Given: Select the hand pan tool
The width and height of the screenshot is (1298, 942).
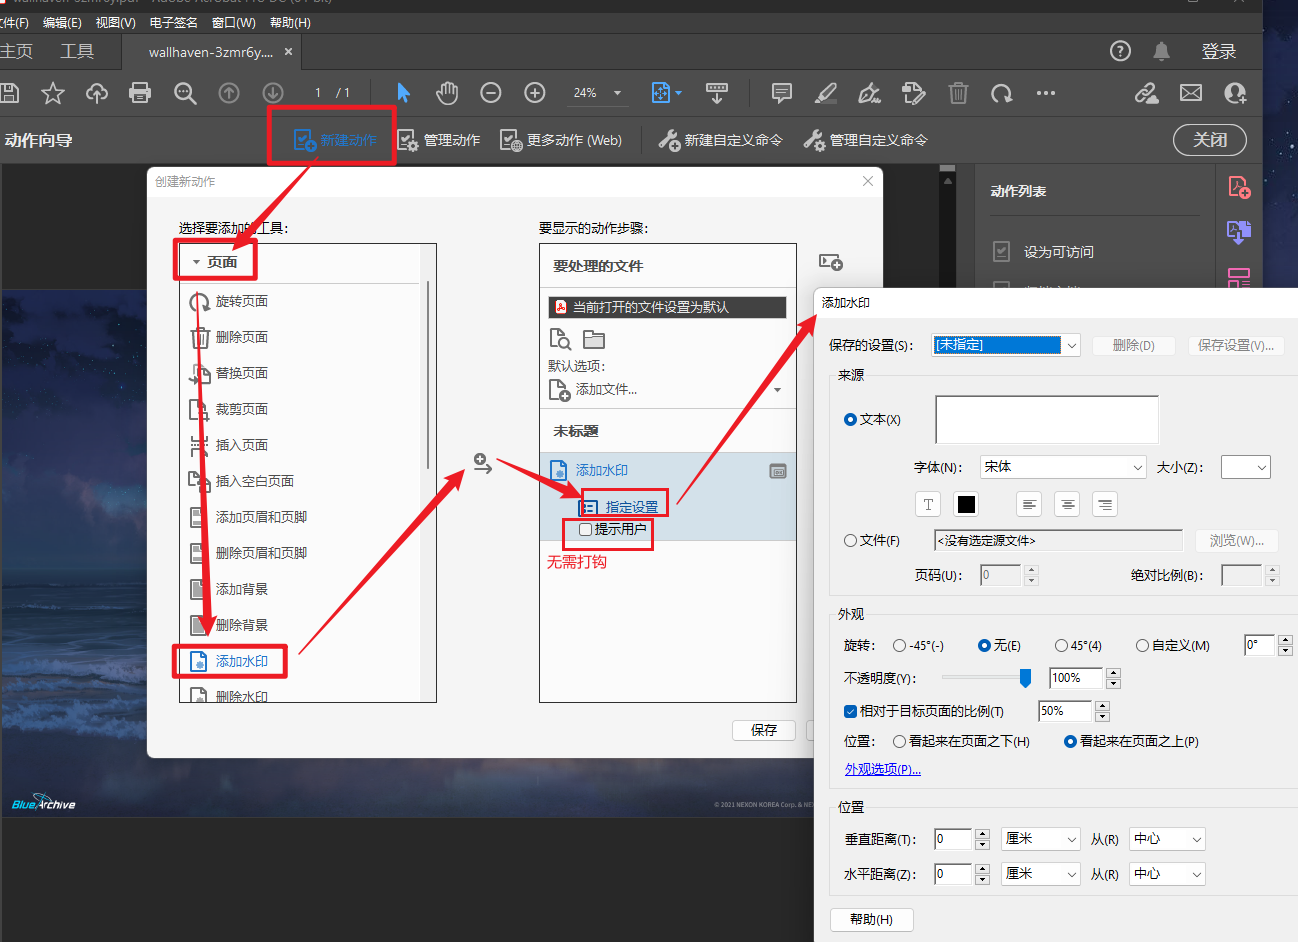Looking at the screenshot, I should (x=447, y=93).
